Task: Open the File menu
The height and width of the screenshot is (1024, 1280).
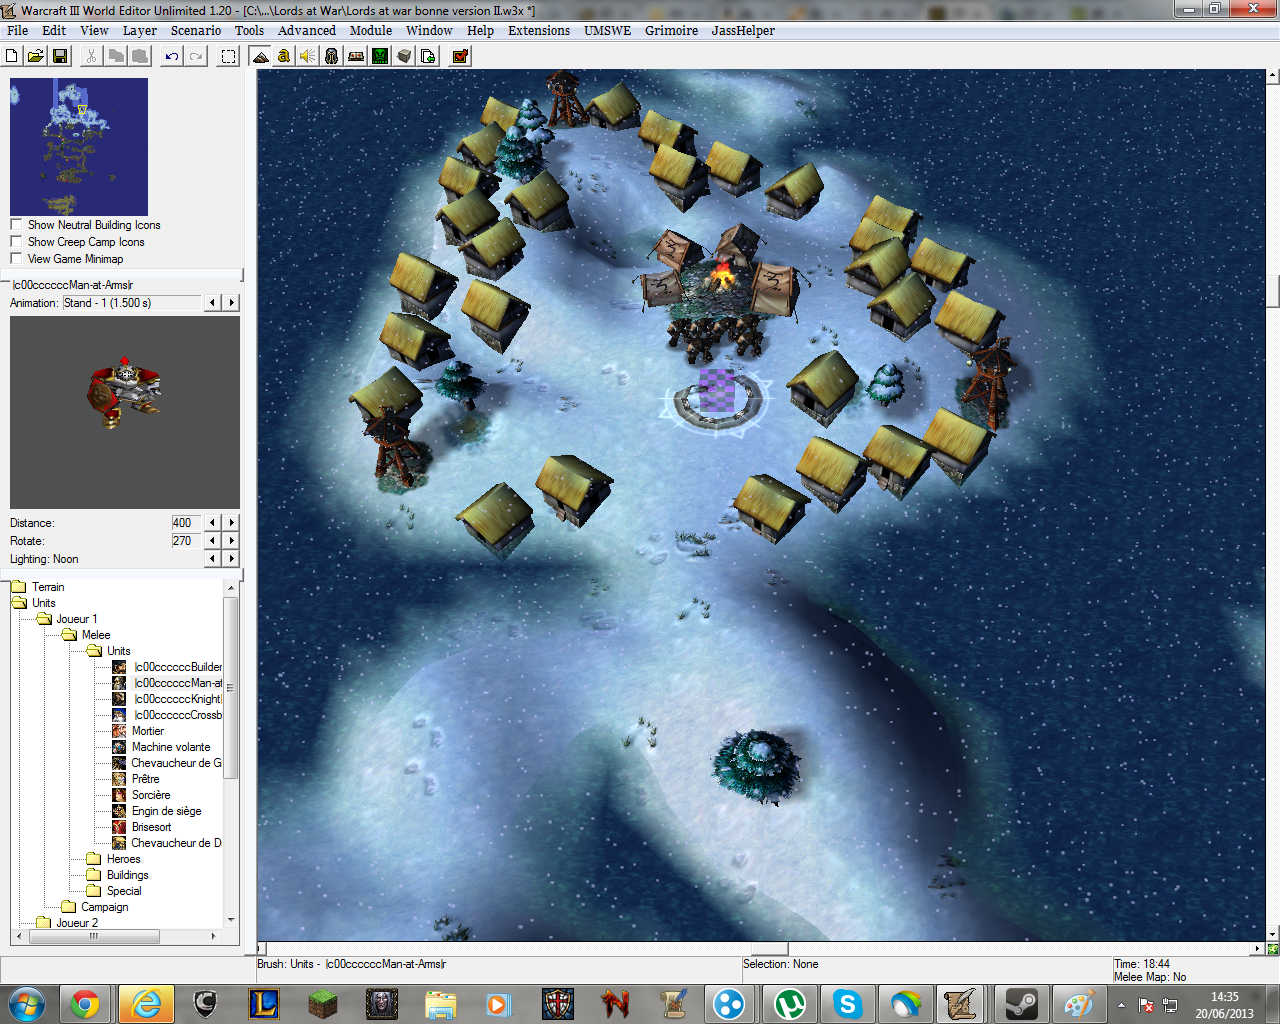Action: click(18, 30)
